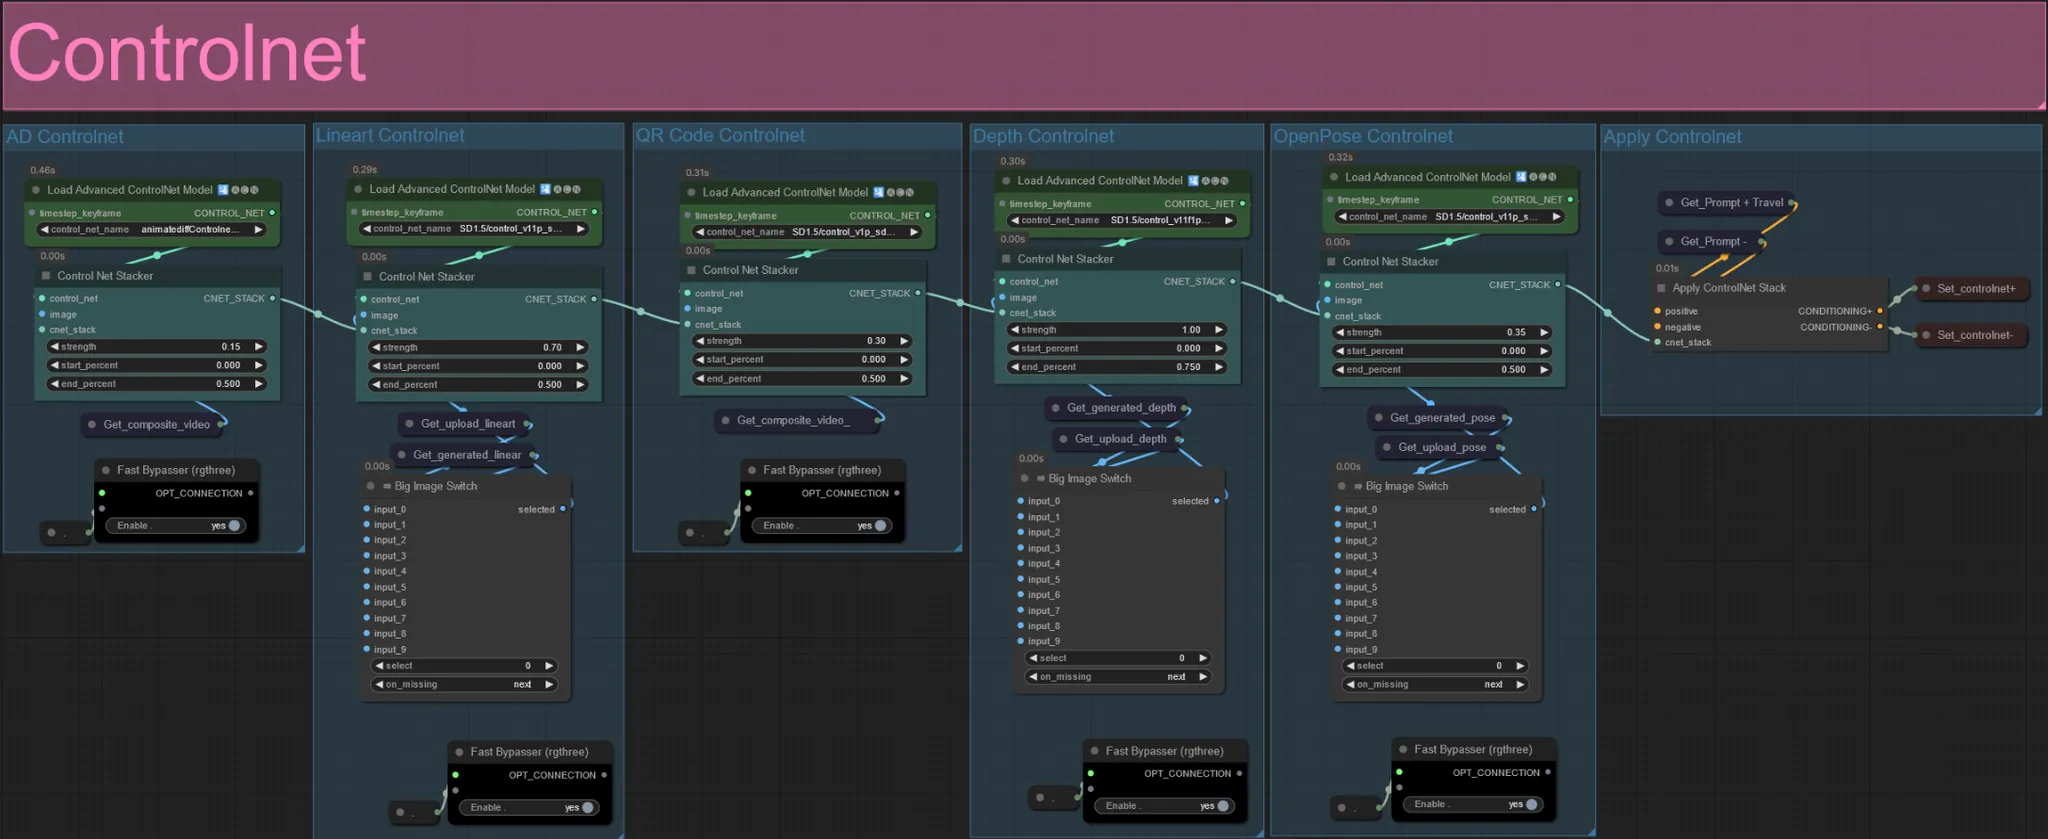Collapse the Fast Bypasser node in OpenPose Controlnet

[x=1403, y=749]
